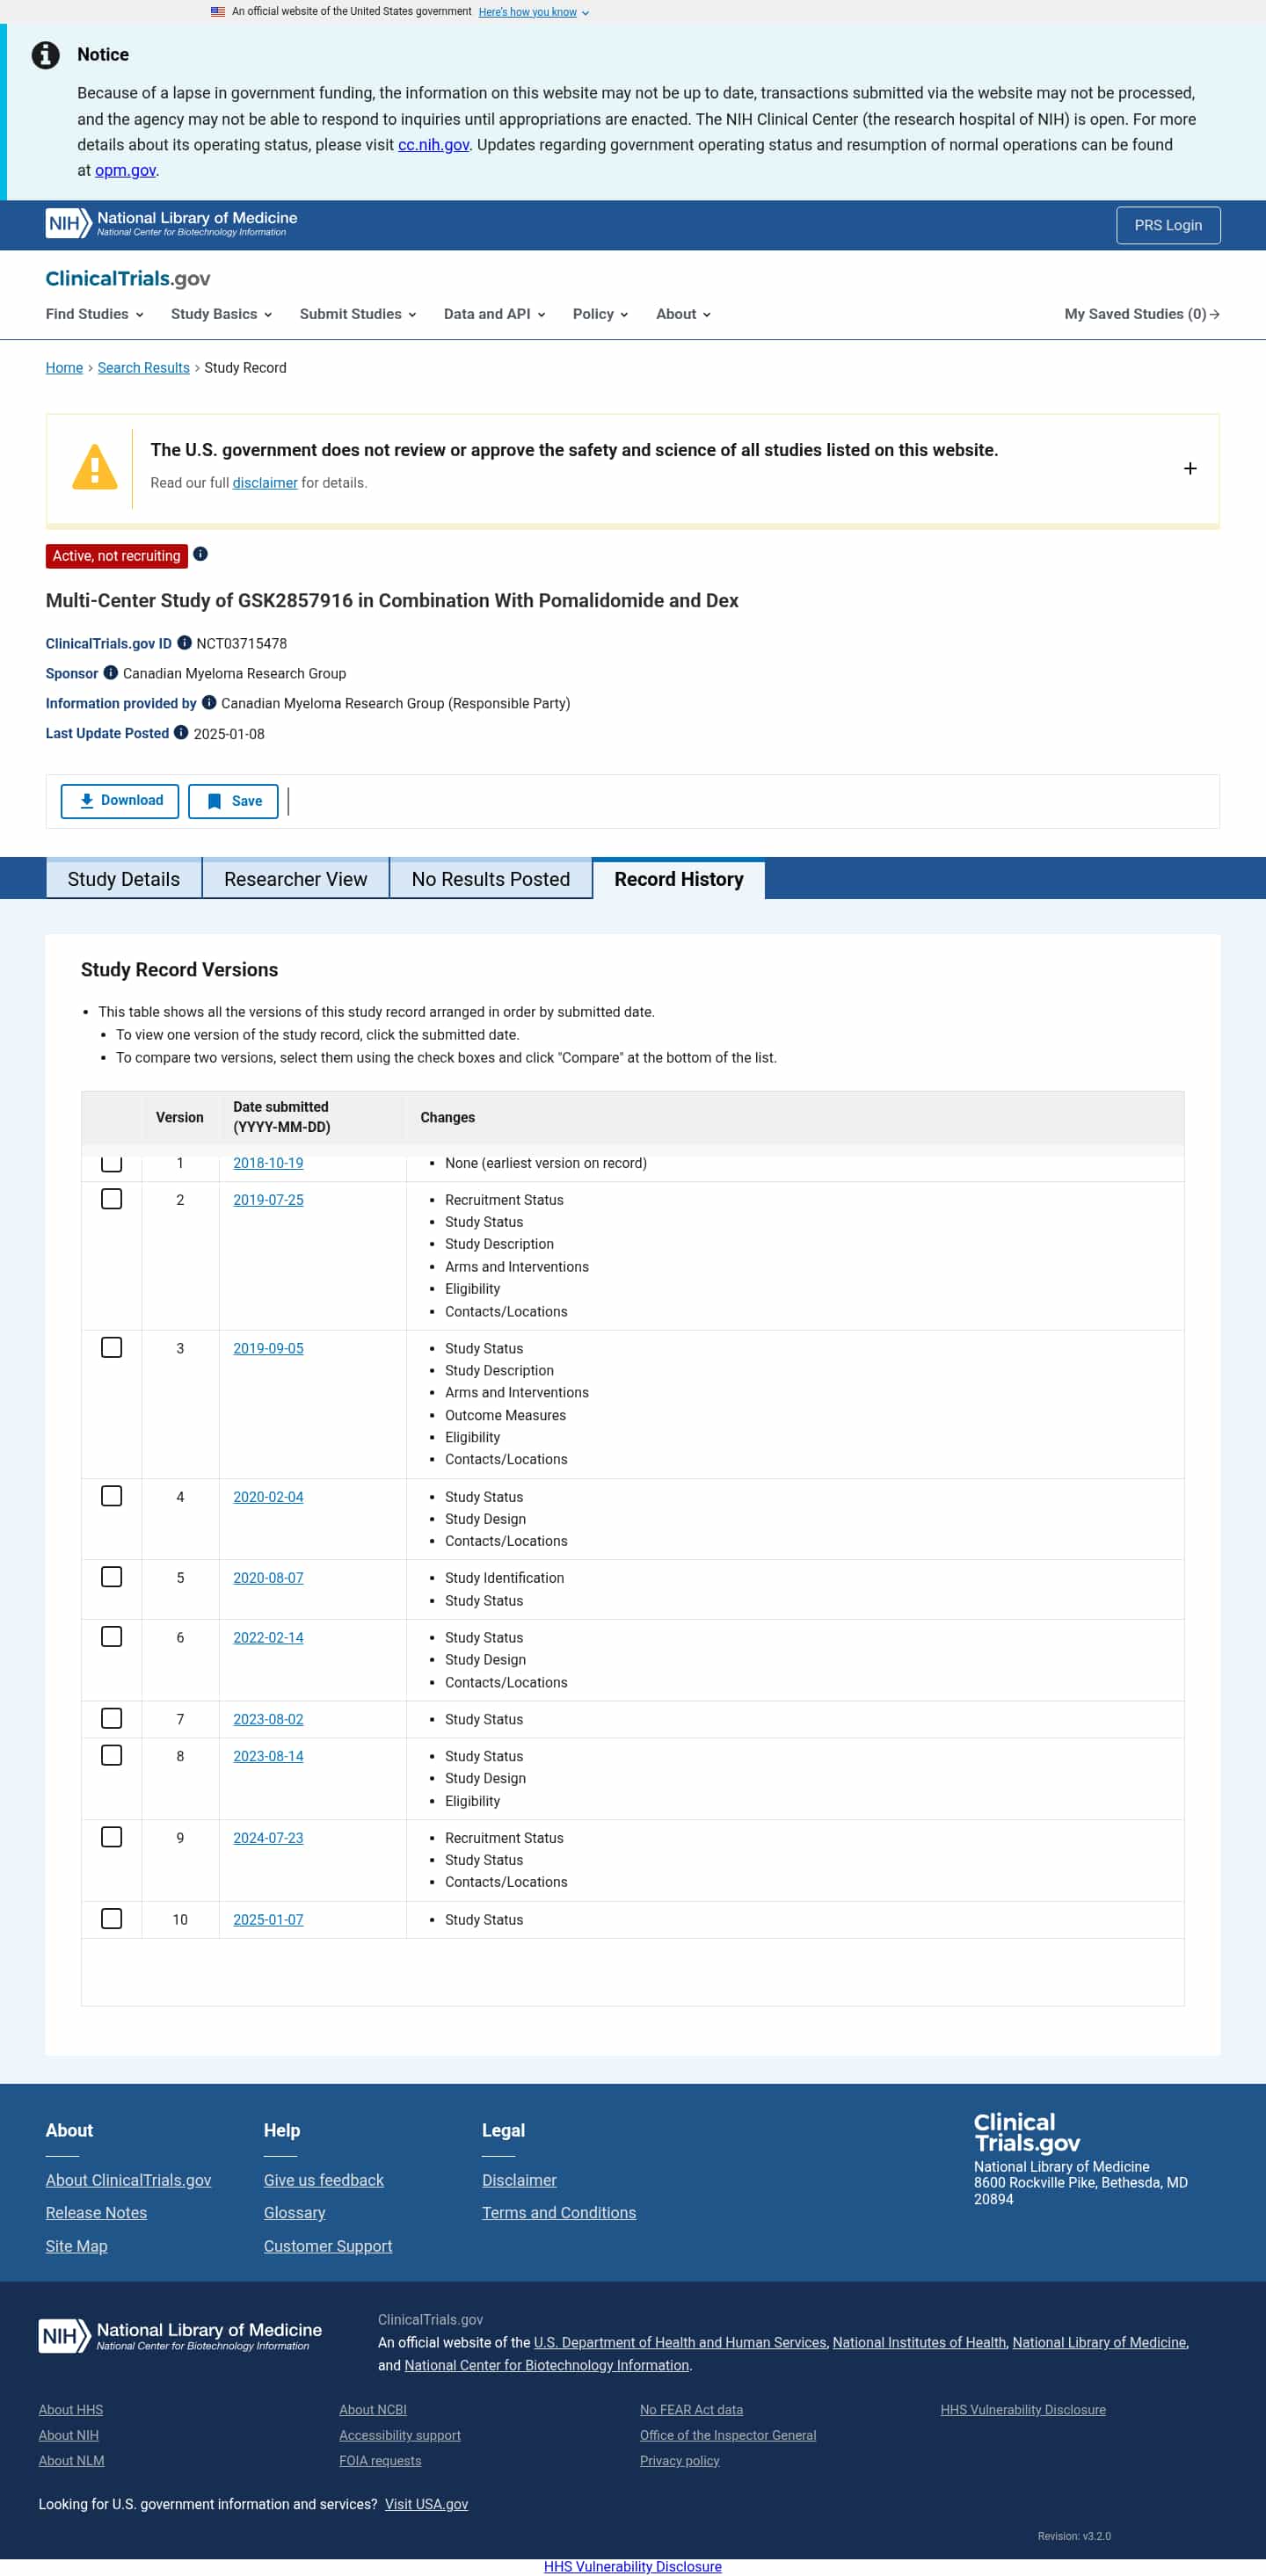Open Terms and Conditions link

pyautogui.click(x=559, y=2213)
